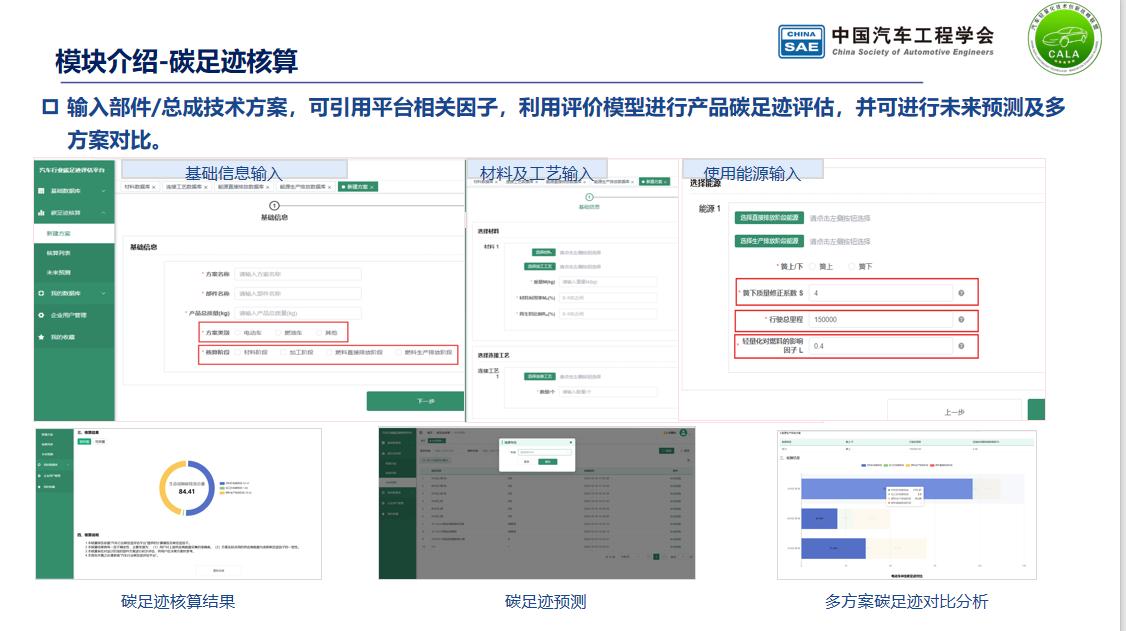Click help icon beside 行驶总里程 field

point(961,320)
